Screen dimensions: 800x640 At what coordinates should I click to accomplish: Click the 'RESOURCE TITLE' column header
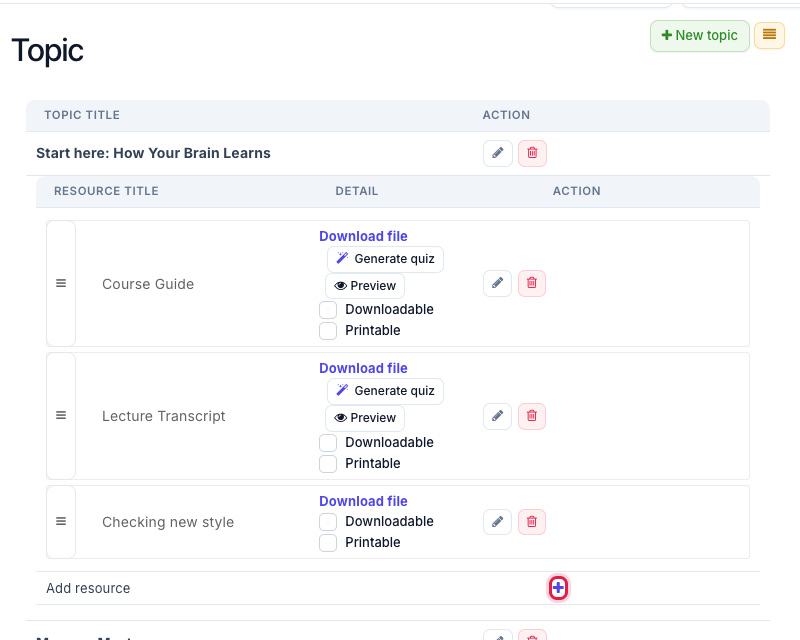tap(106, 191)
